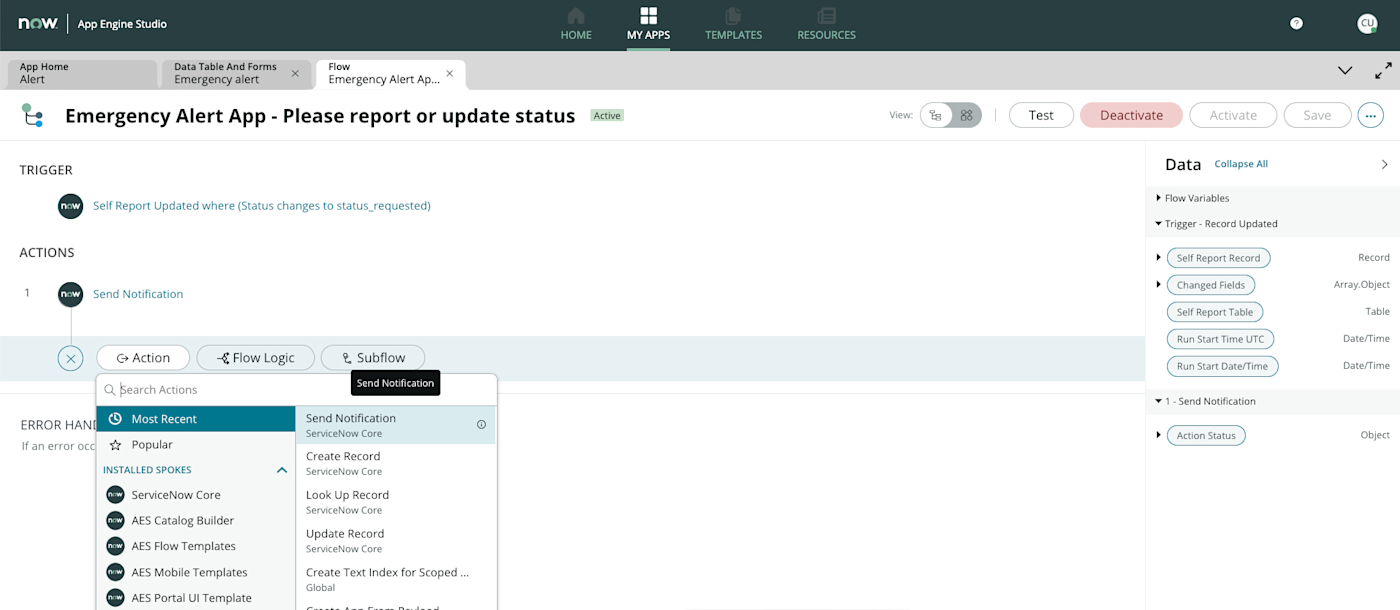1400x610 pixels.
Task: Cancel adding step with the X circle
Action: tap(70, 358)
